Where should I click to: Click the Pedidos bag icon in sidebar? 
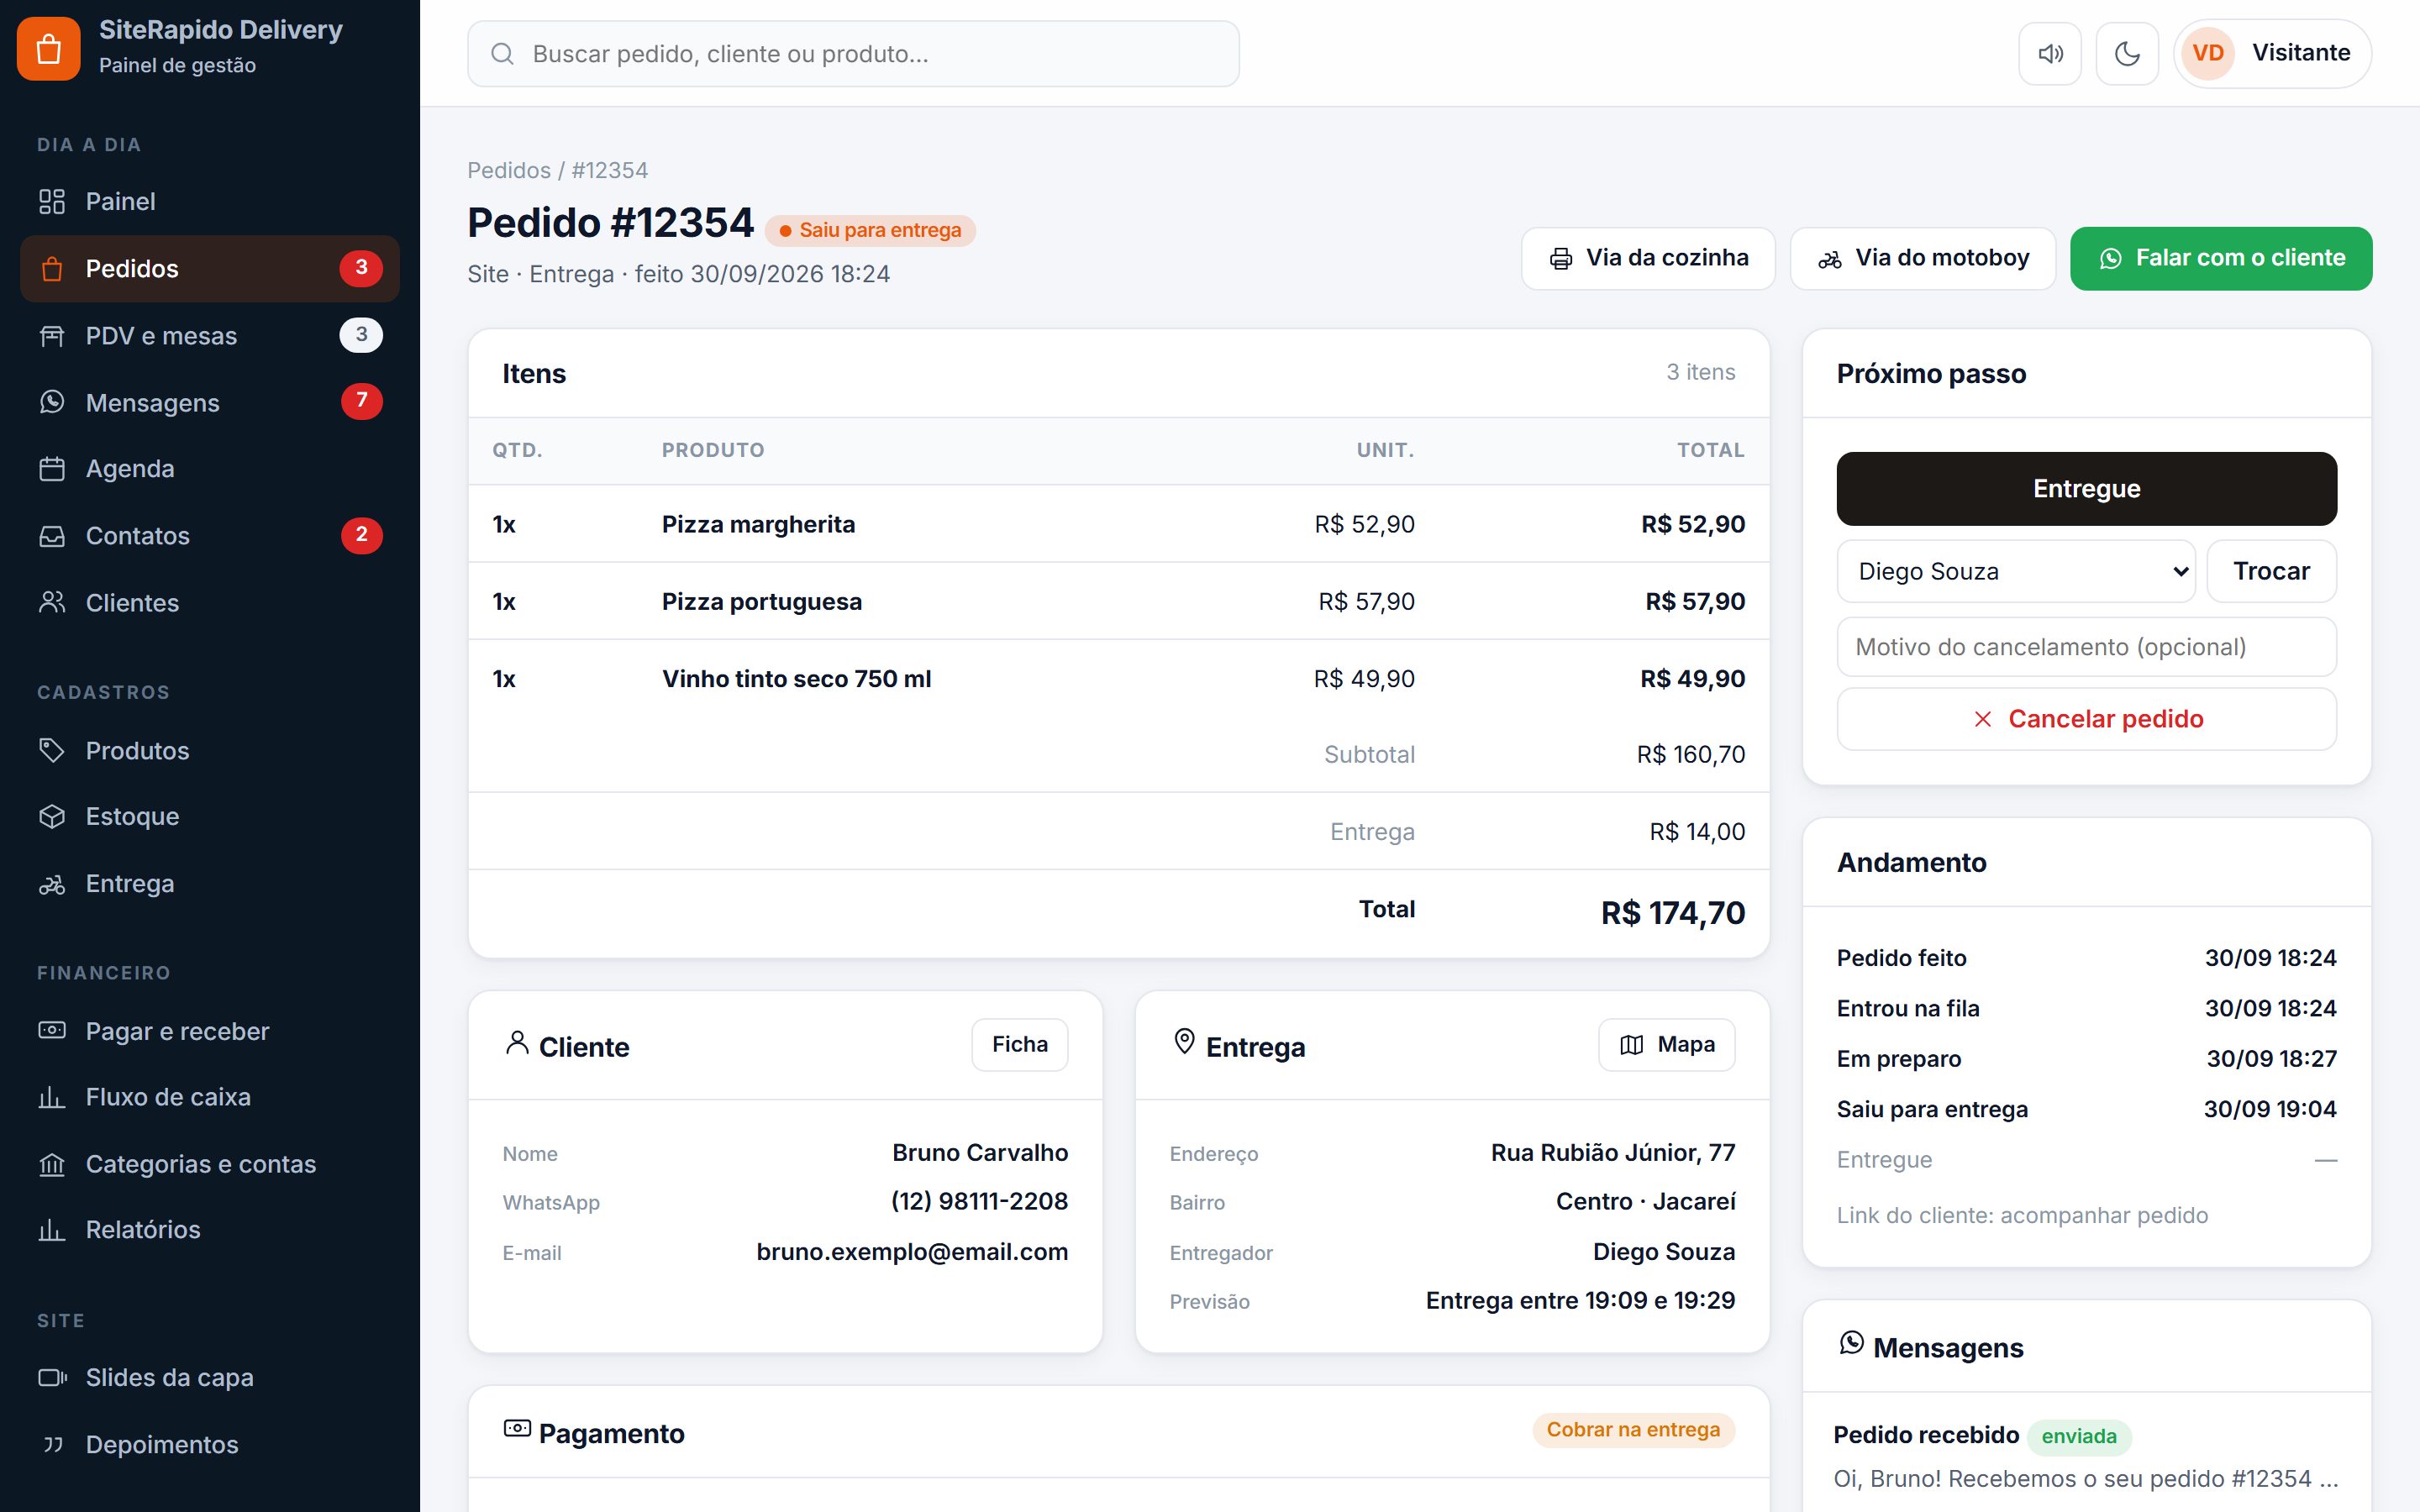(x=52, y=269)
